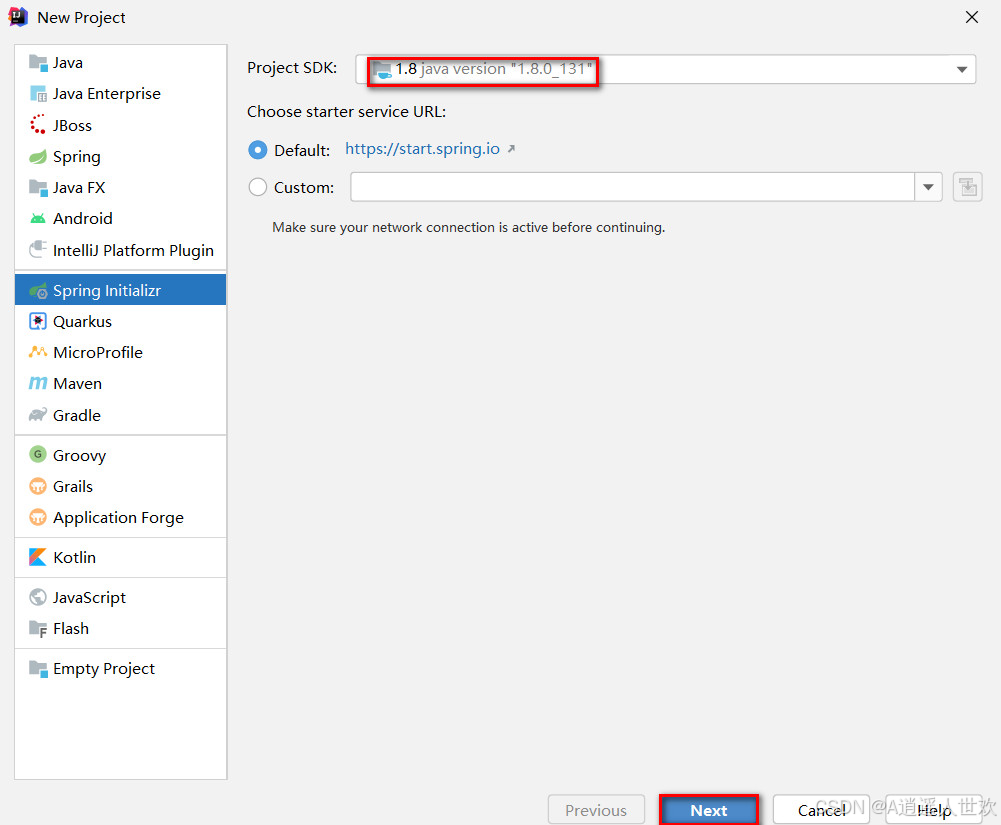
Task: Select the Groovy label
Action: [80, 456]
